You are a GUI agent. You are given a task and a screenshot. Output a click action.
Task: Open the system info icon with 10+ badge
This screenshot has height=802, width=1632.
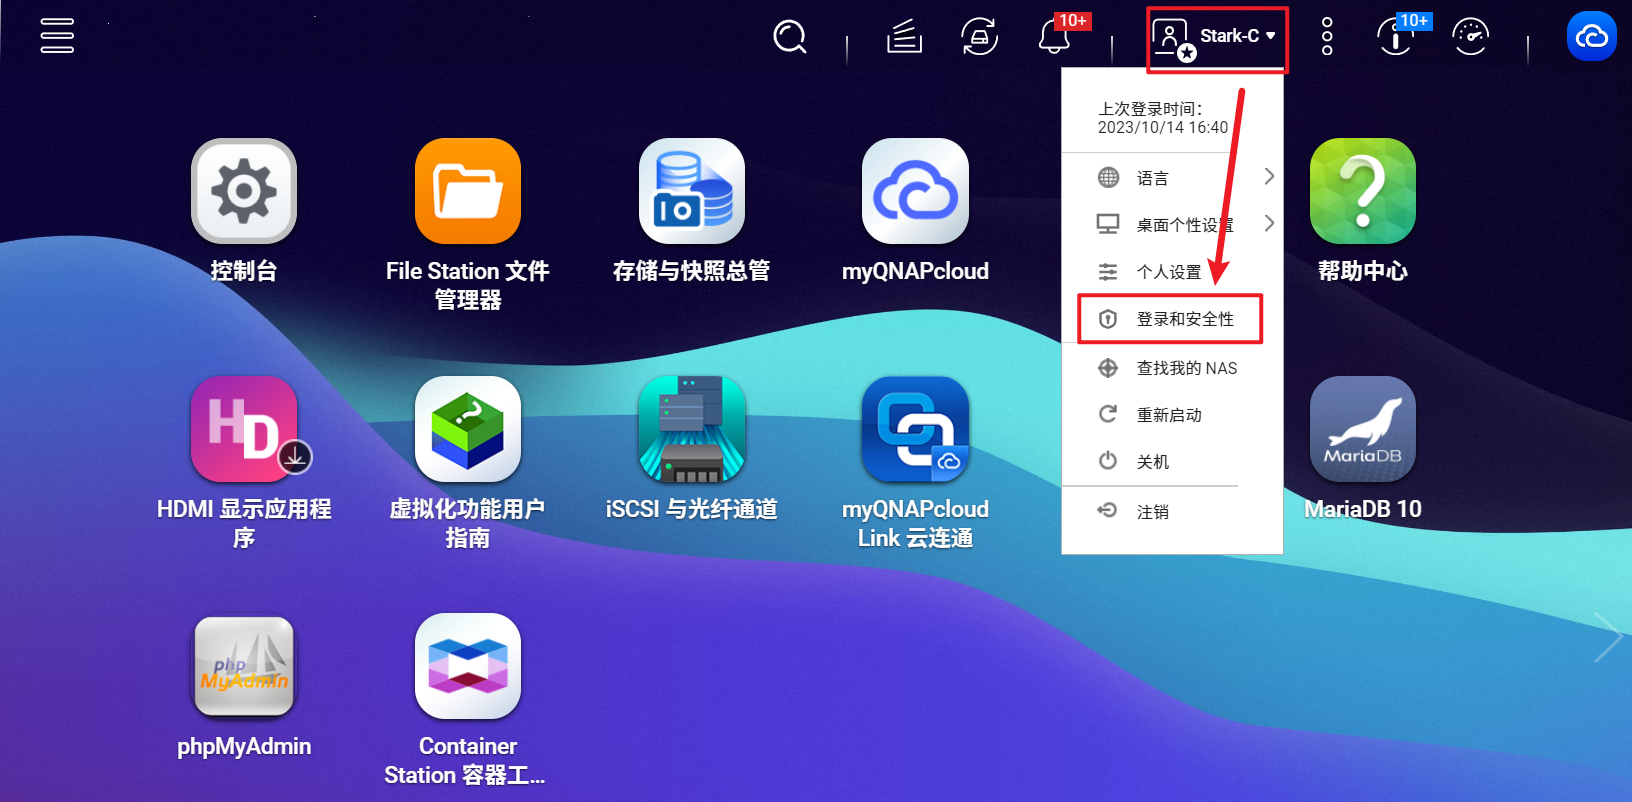(x=1396, y=37)
